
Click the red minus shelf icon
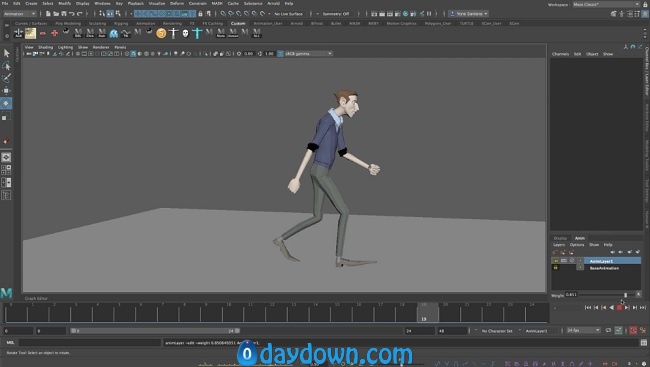click(x=43, y=33)
